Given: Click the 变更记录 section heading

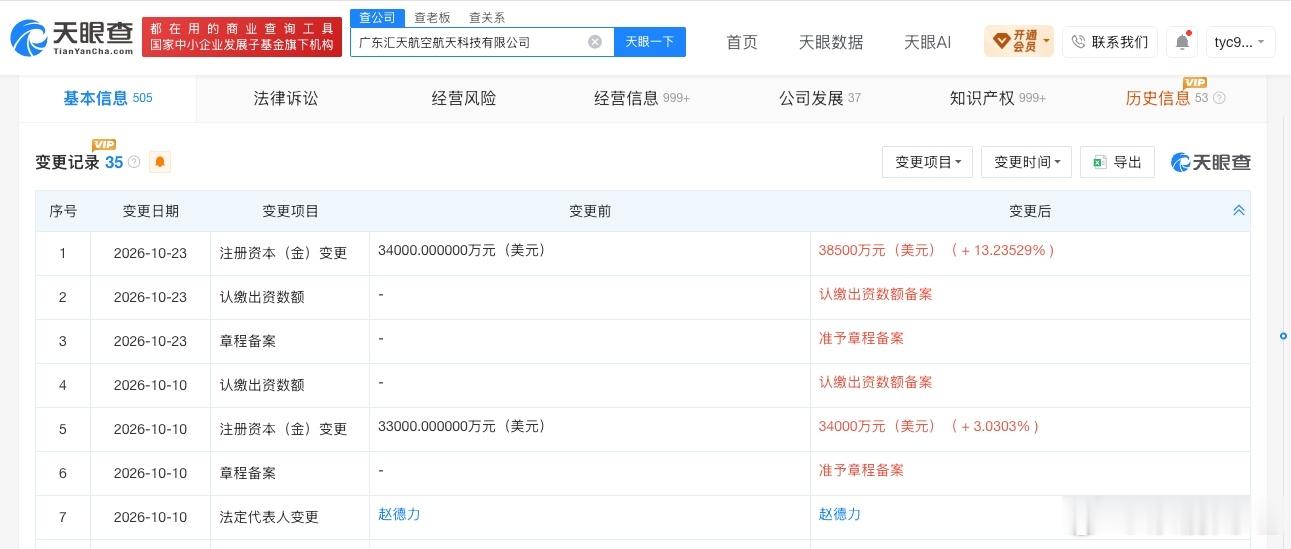Looking at the screenshot, I should (67, 162).
